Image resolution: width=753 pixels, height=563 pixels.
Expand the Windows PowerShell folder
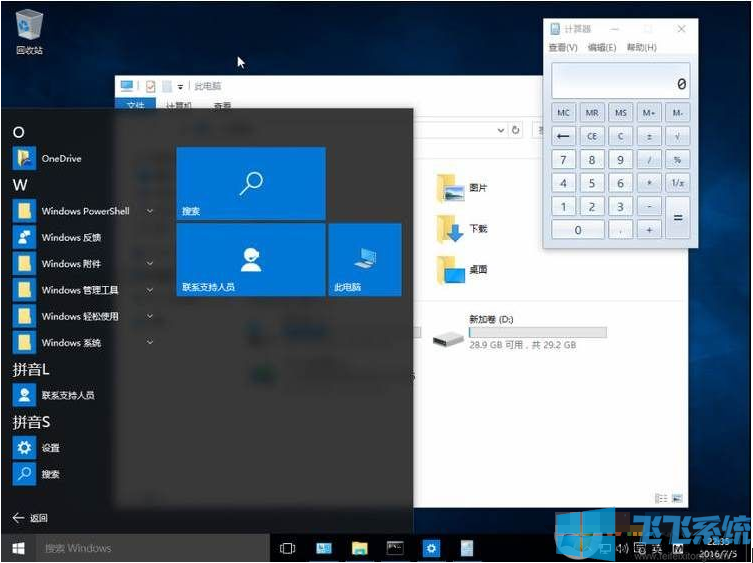(150, 211)
